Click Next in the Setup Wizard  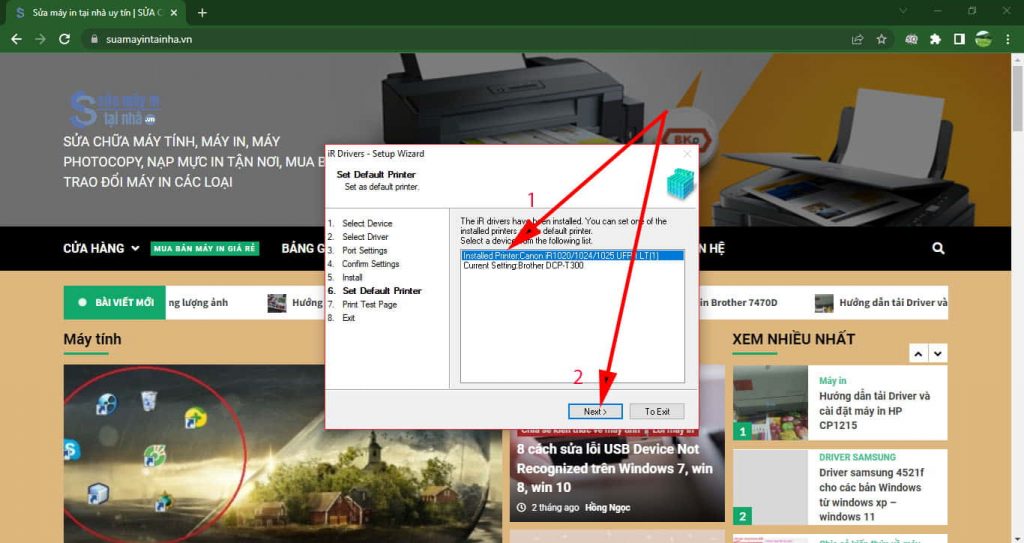coord(595,412)
